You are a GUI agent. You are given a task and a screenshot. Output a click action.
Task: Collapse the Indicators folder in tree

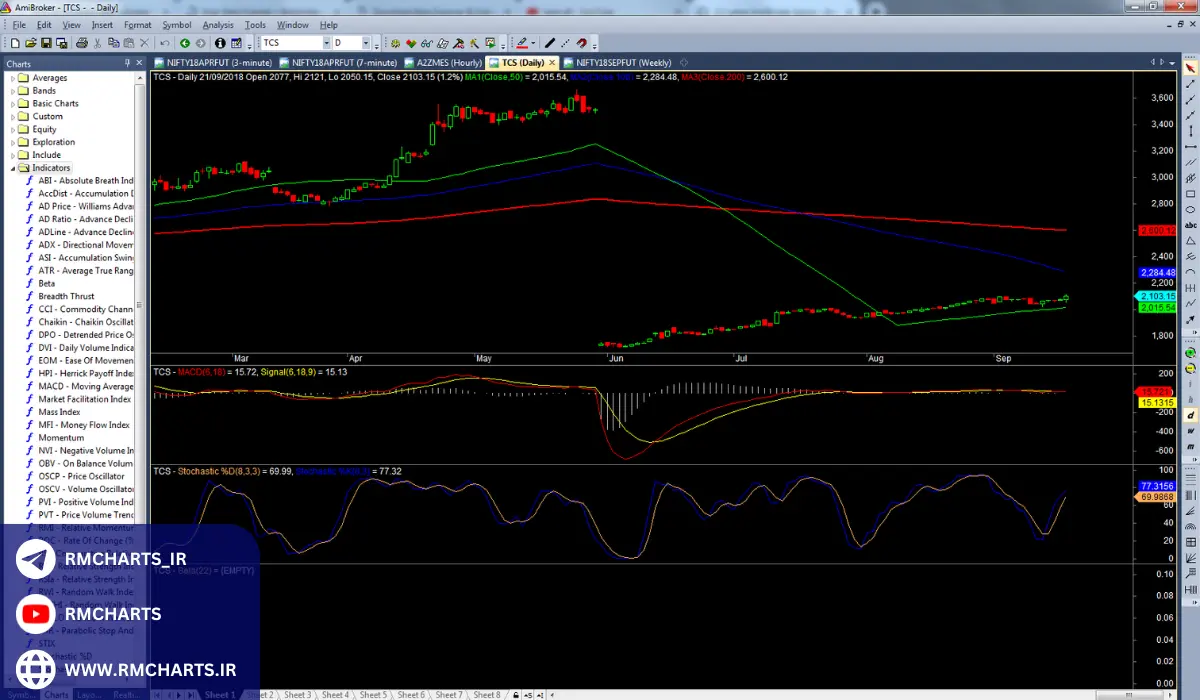(x=14, y=168)
